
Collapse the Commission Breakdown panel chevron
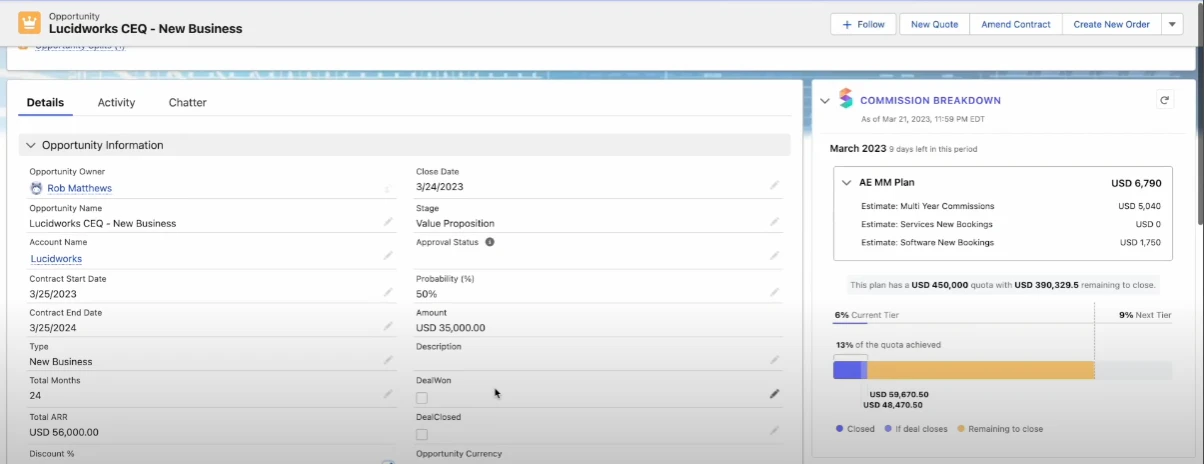(824, 100)
